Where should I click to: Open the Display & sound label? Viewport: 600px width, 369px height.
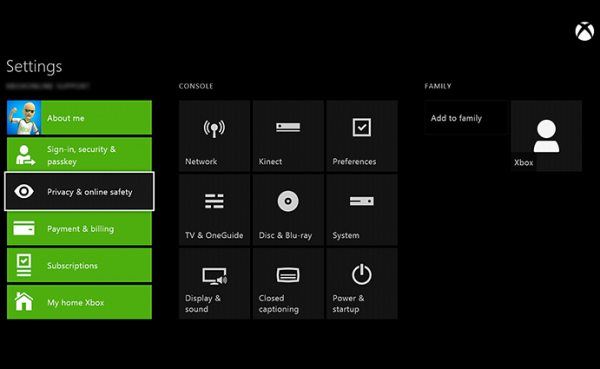click(x=203, y=303)
